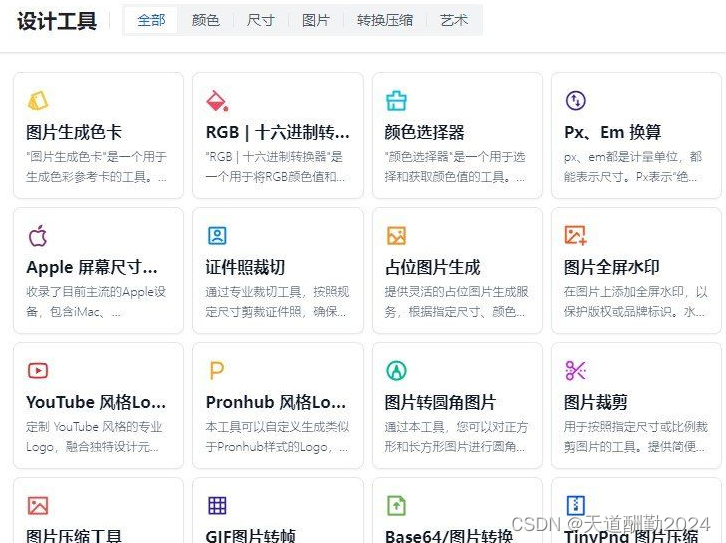Click the Apple logo icon
This screenshot has width=726, height=543.
38,236
